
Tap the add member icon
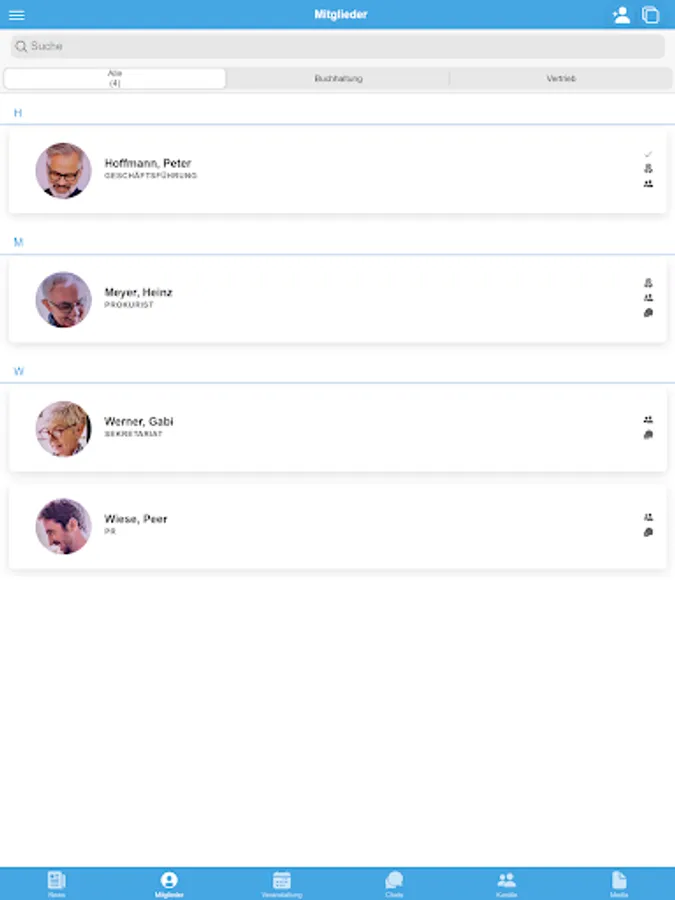621,15
